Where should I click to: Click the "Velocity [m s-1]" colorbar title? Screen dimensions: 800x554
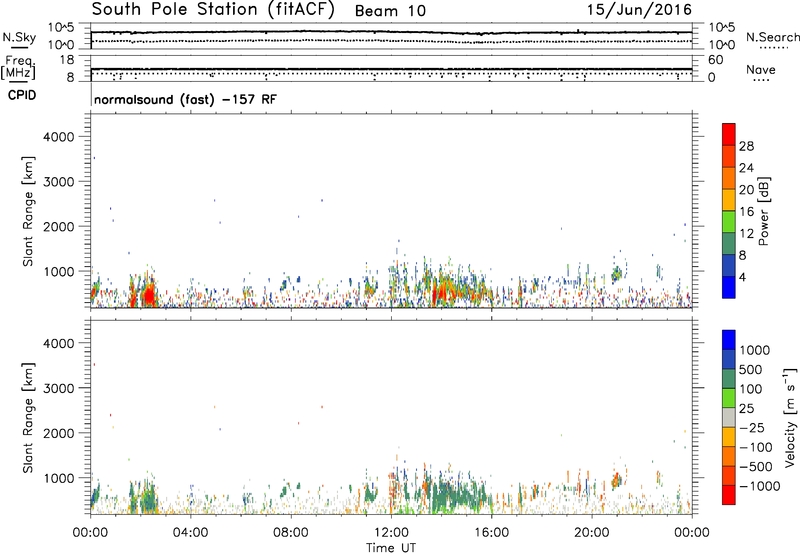(x=790, y=417)
